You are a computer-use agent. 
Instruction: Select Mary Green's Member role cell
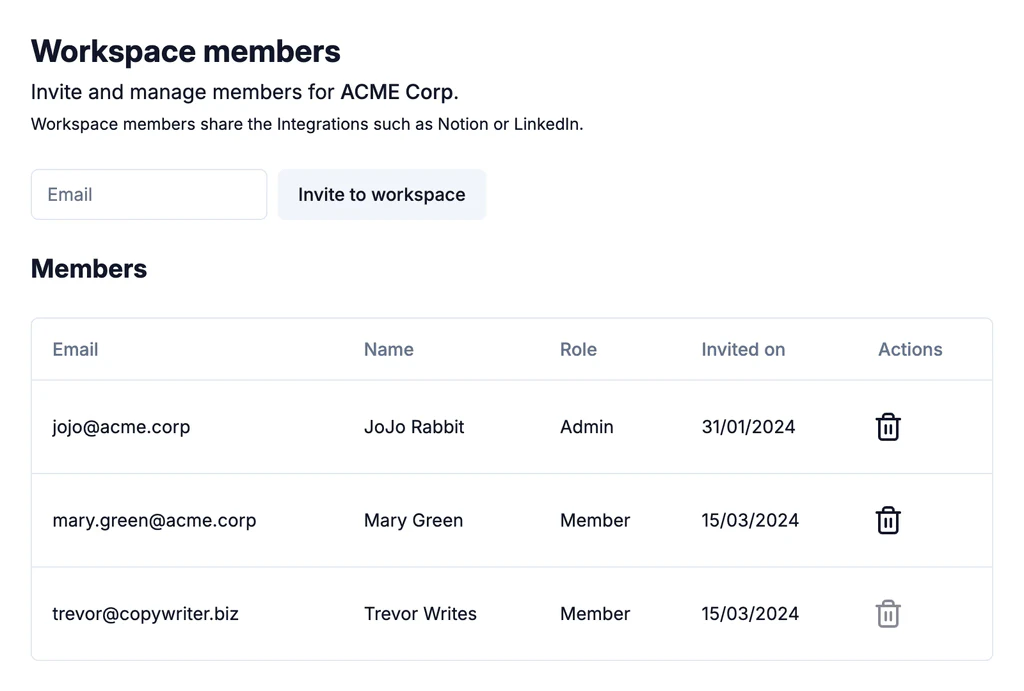[595, 521]
